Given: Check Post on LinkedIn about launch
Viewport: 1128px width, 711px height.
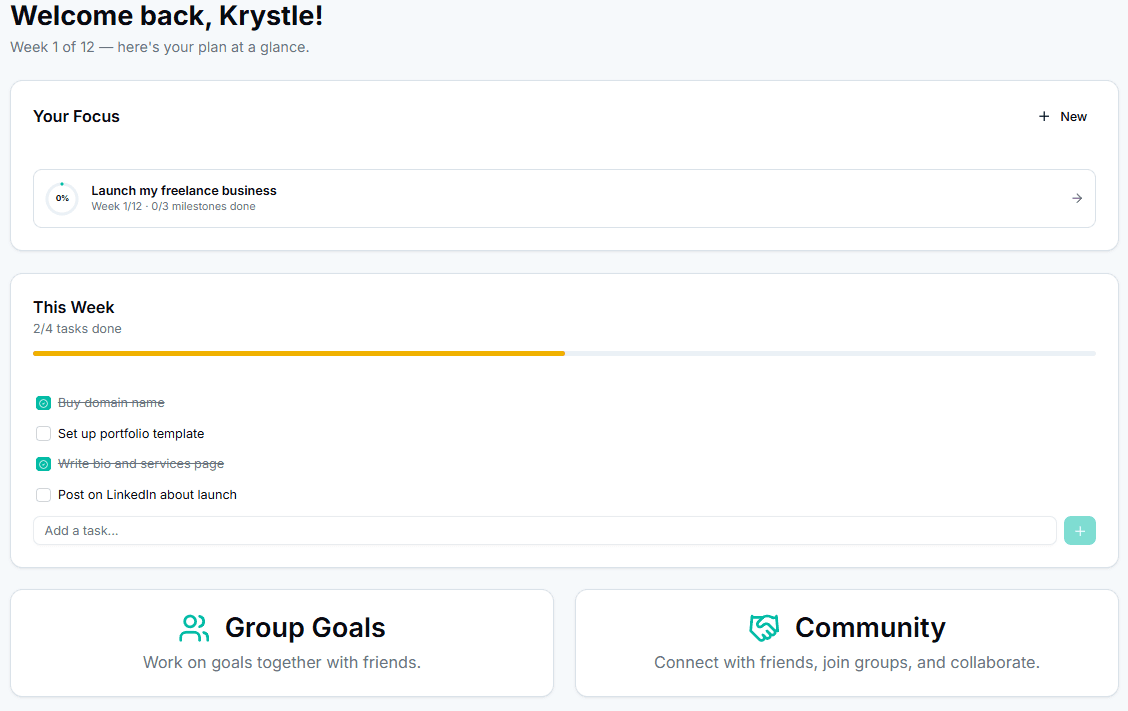Looking at the screenshot, I should (x=43, y=494).
